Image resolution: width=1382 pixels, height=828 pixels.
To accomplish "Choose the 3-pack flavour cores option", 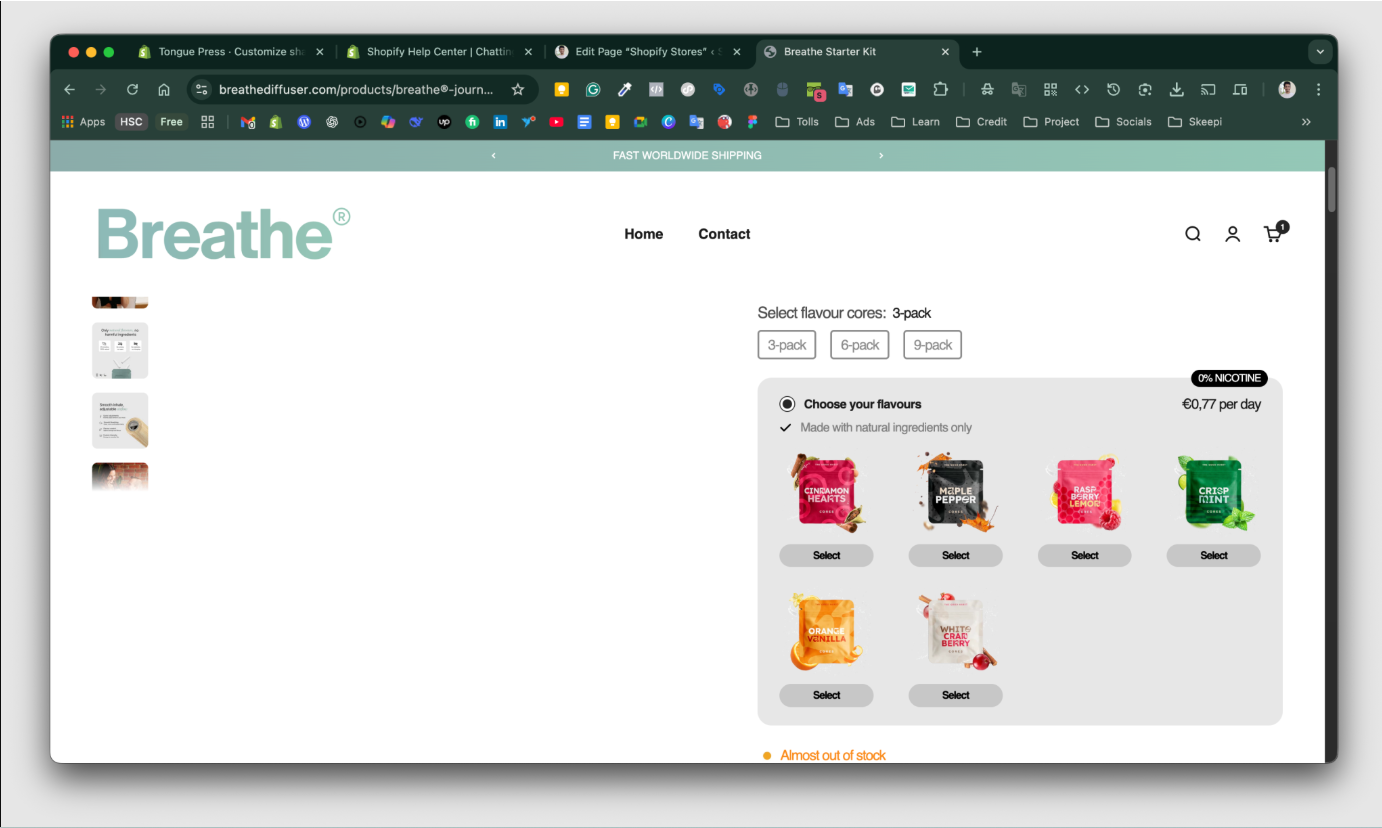I will point(787,345).
